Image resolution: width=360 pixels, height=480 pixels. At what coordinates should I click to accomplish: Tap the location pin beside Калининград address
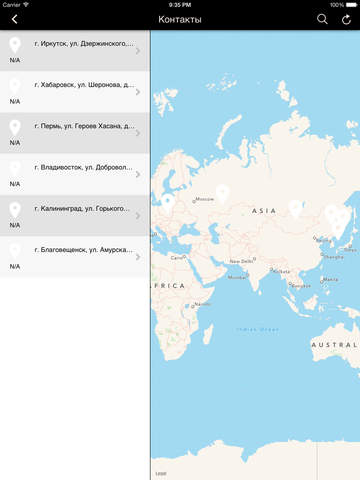coord(15,210)
